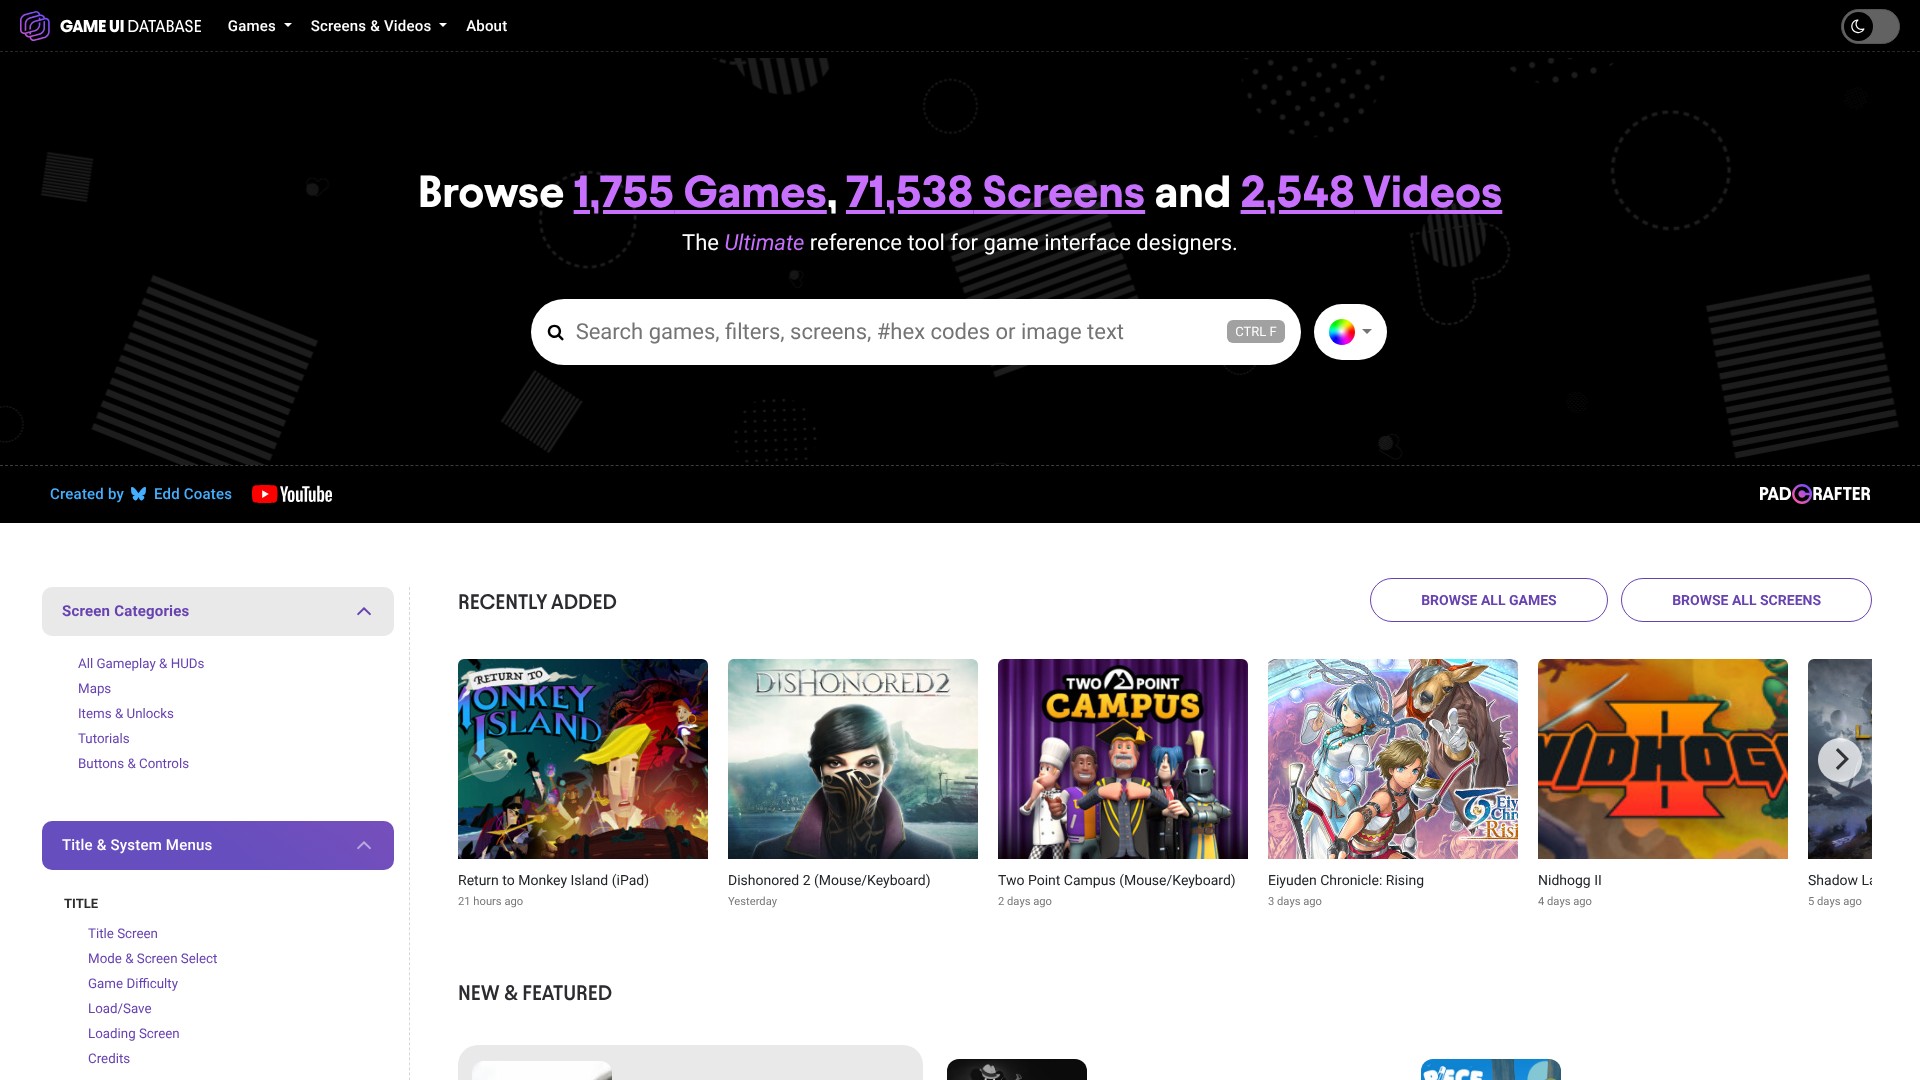Open Edd Coates Bluesky profile link
The height and width of the screenshot is (1080, 1920).
pyautogui.click(x=181, y=494)
